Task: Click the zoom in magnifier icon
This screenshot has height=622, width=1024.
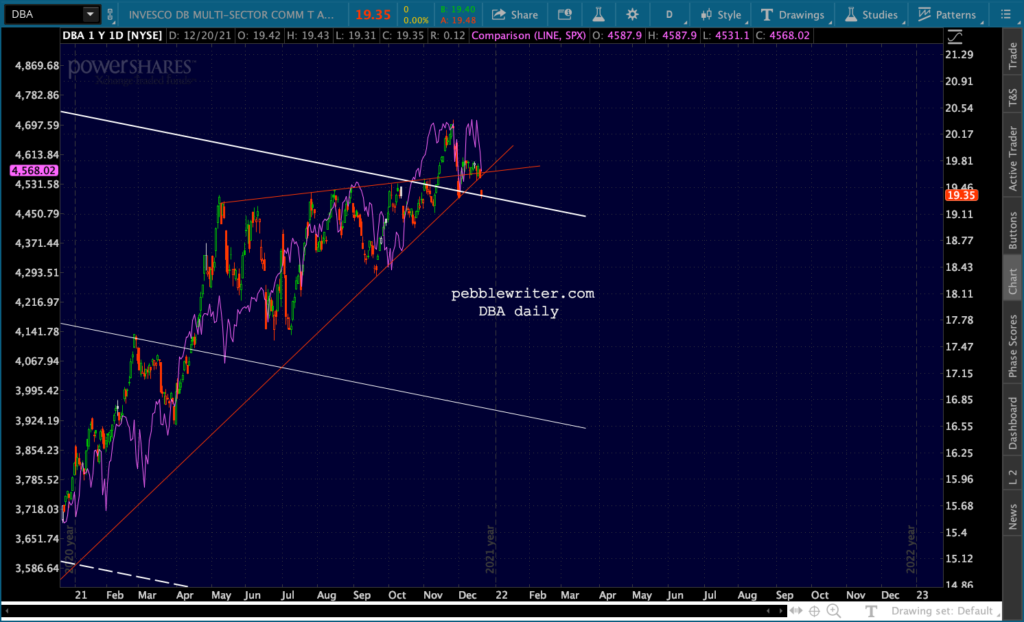Action: (x=834, y=612)
